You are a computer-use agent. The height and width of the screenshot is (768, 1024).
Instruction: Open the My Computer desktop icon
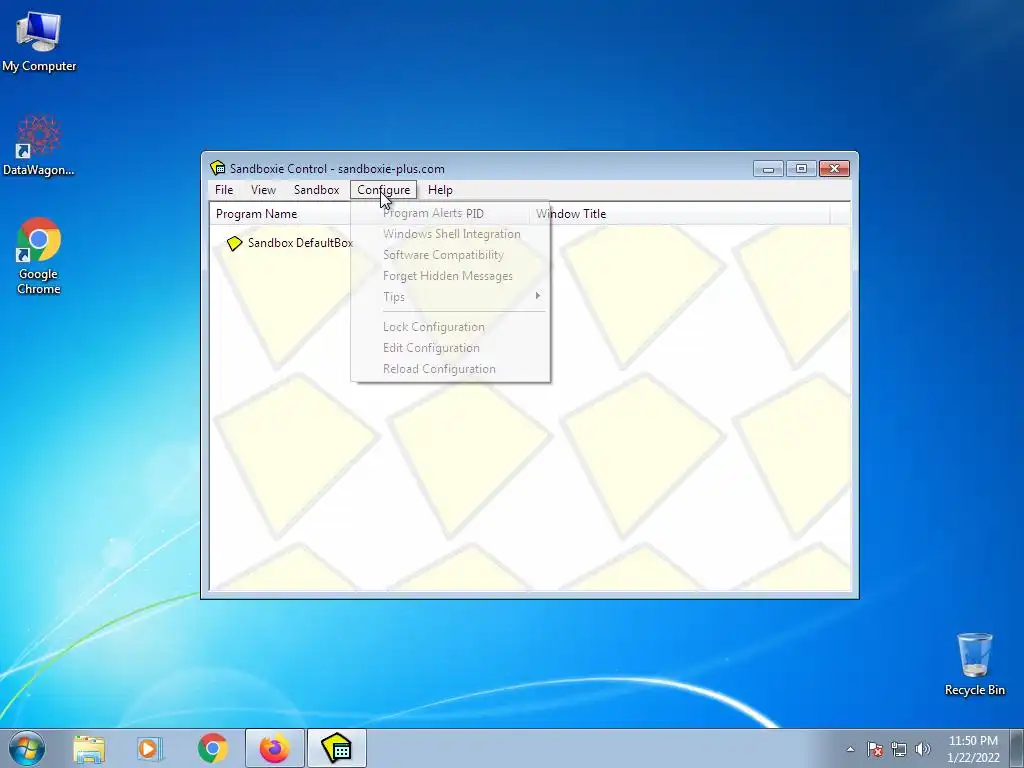click(39, 40)
